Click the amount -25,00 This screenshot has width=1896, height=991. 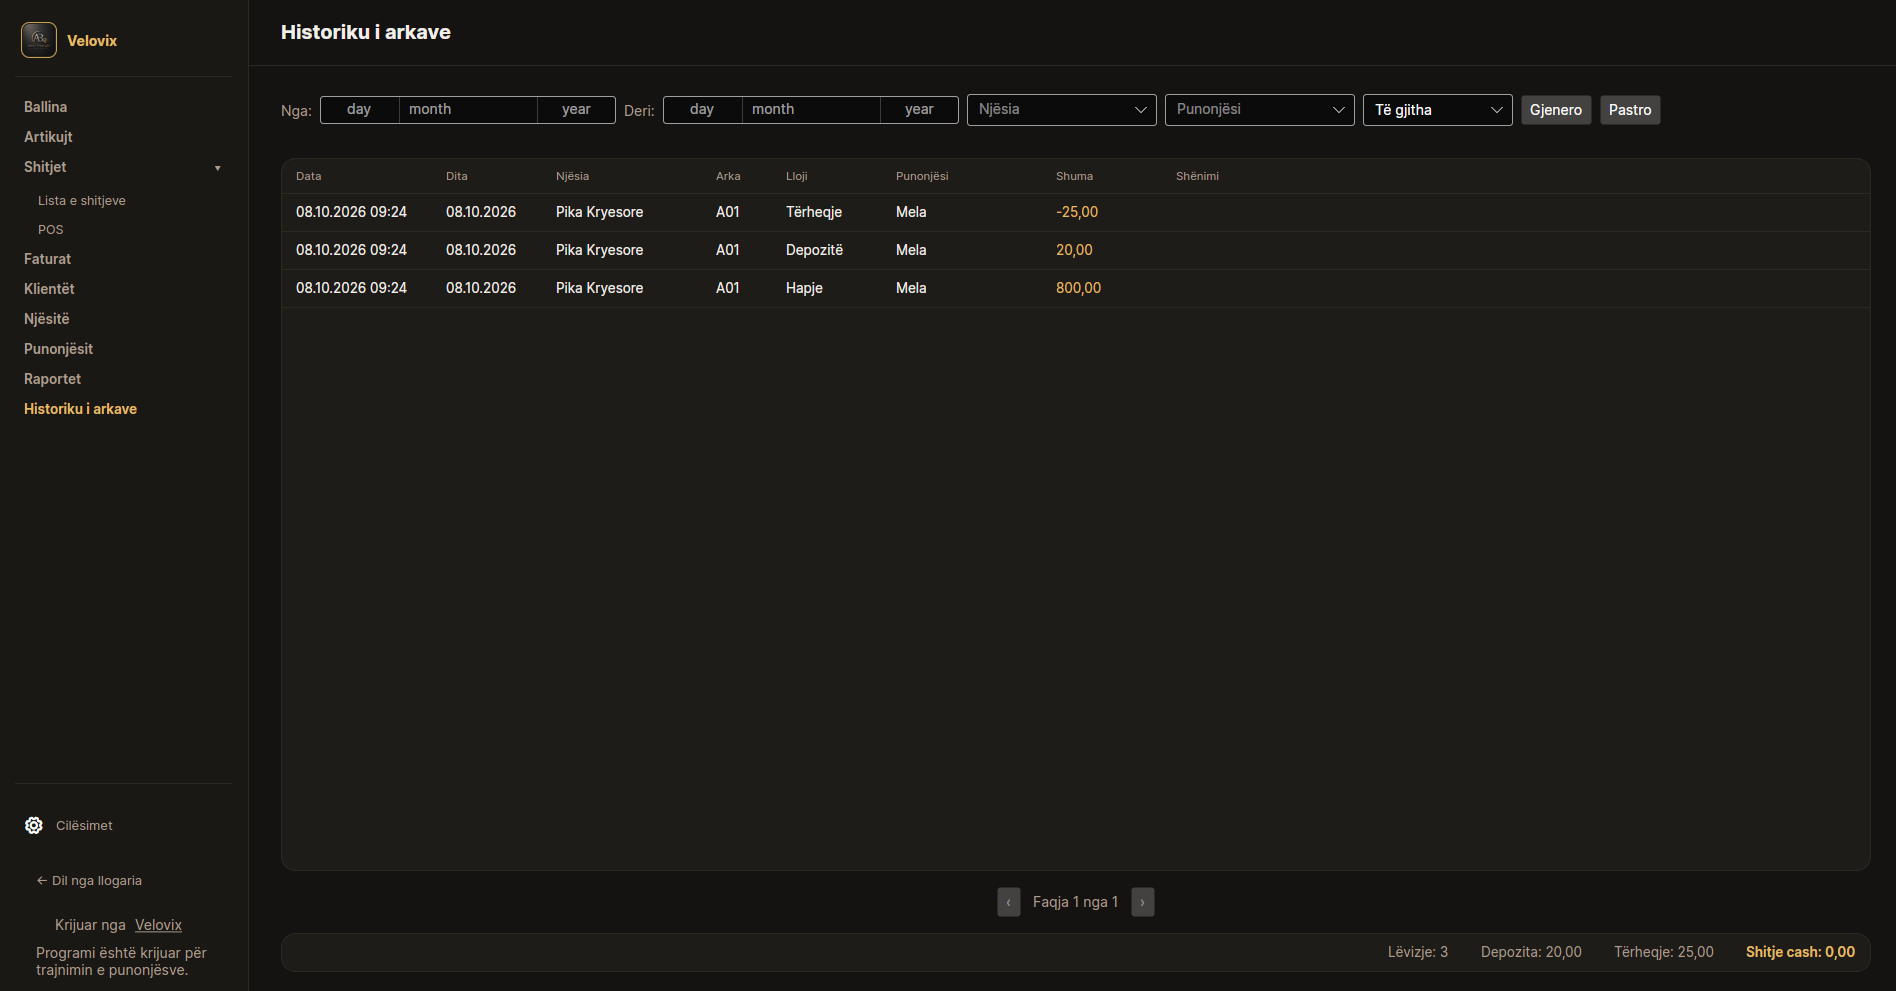[x=1077, y=212]
